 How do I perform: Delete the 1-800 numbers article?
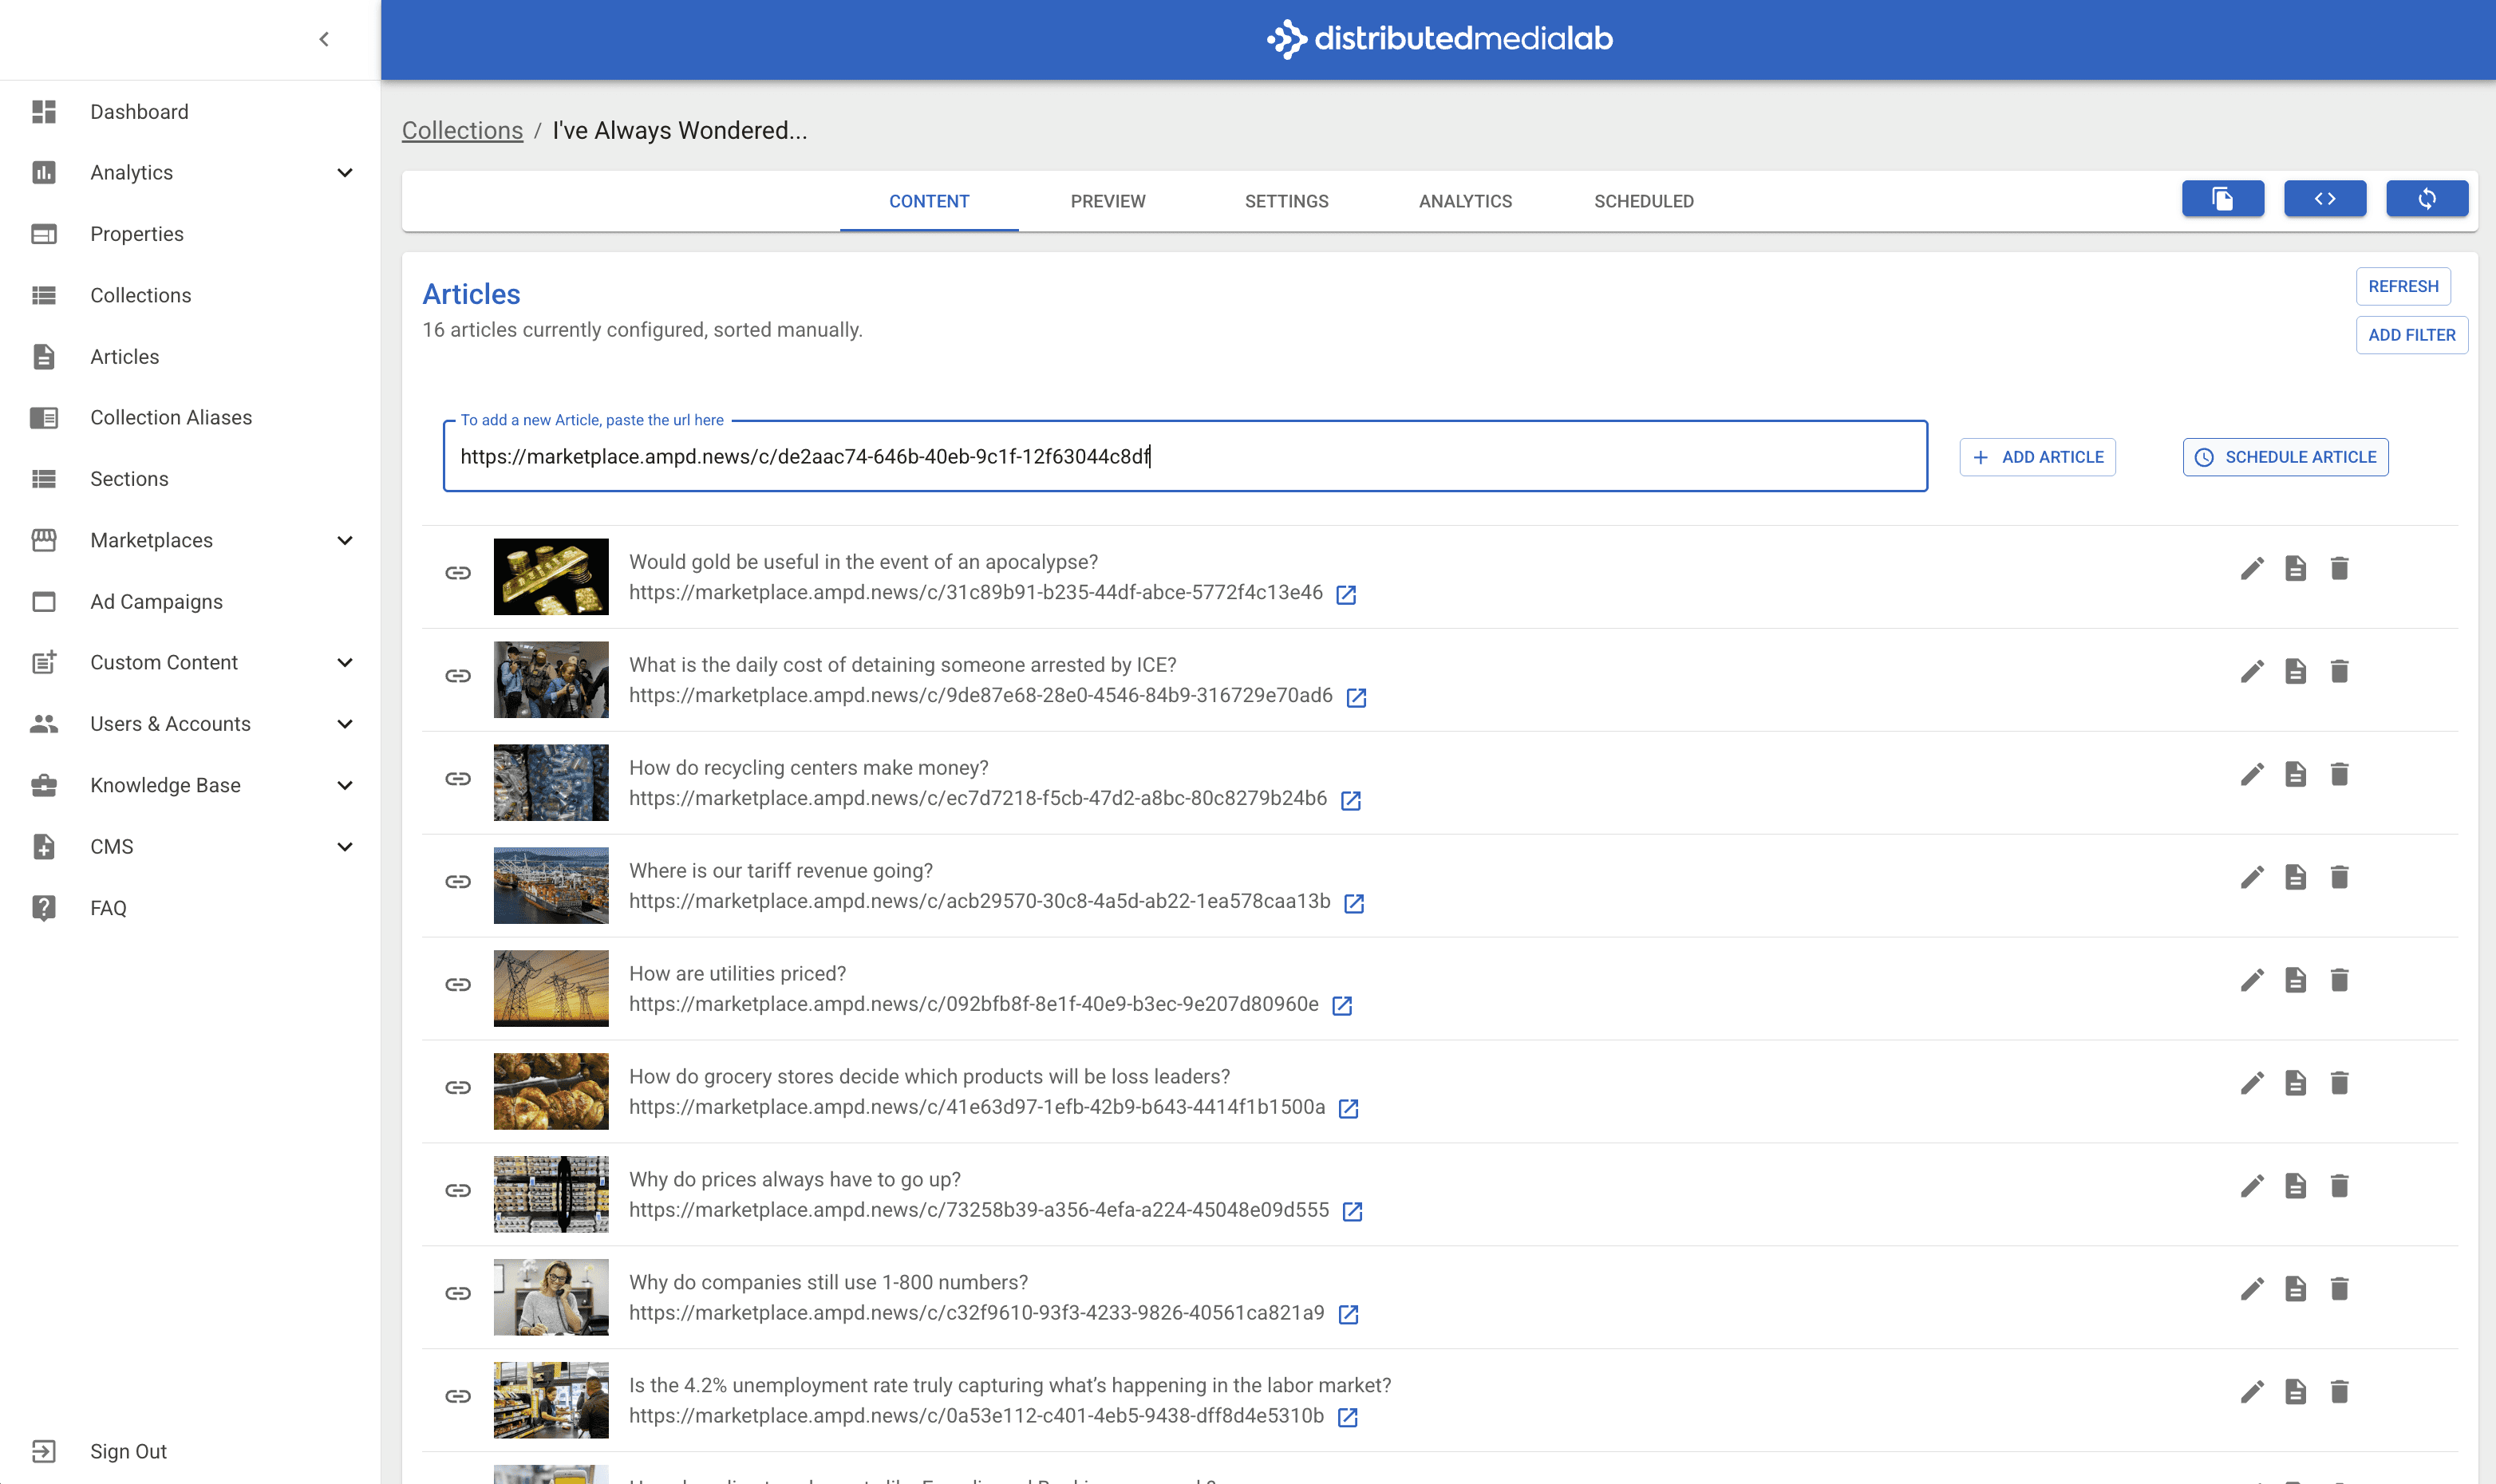tap(2339, 1289)
